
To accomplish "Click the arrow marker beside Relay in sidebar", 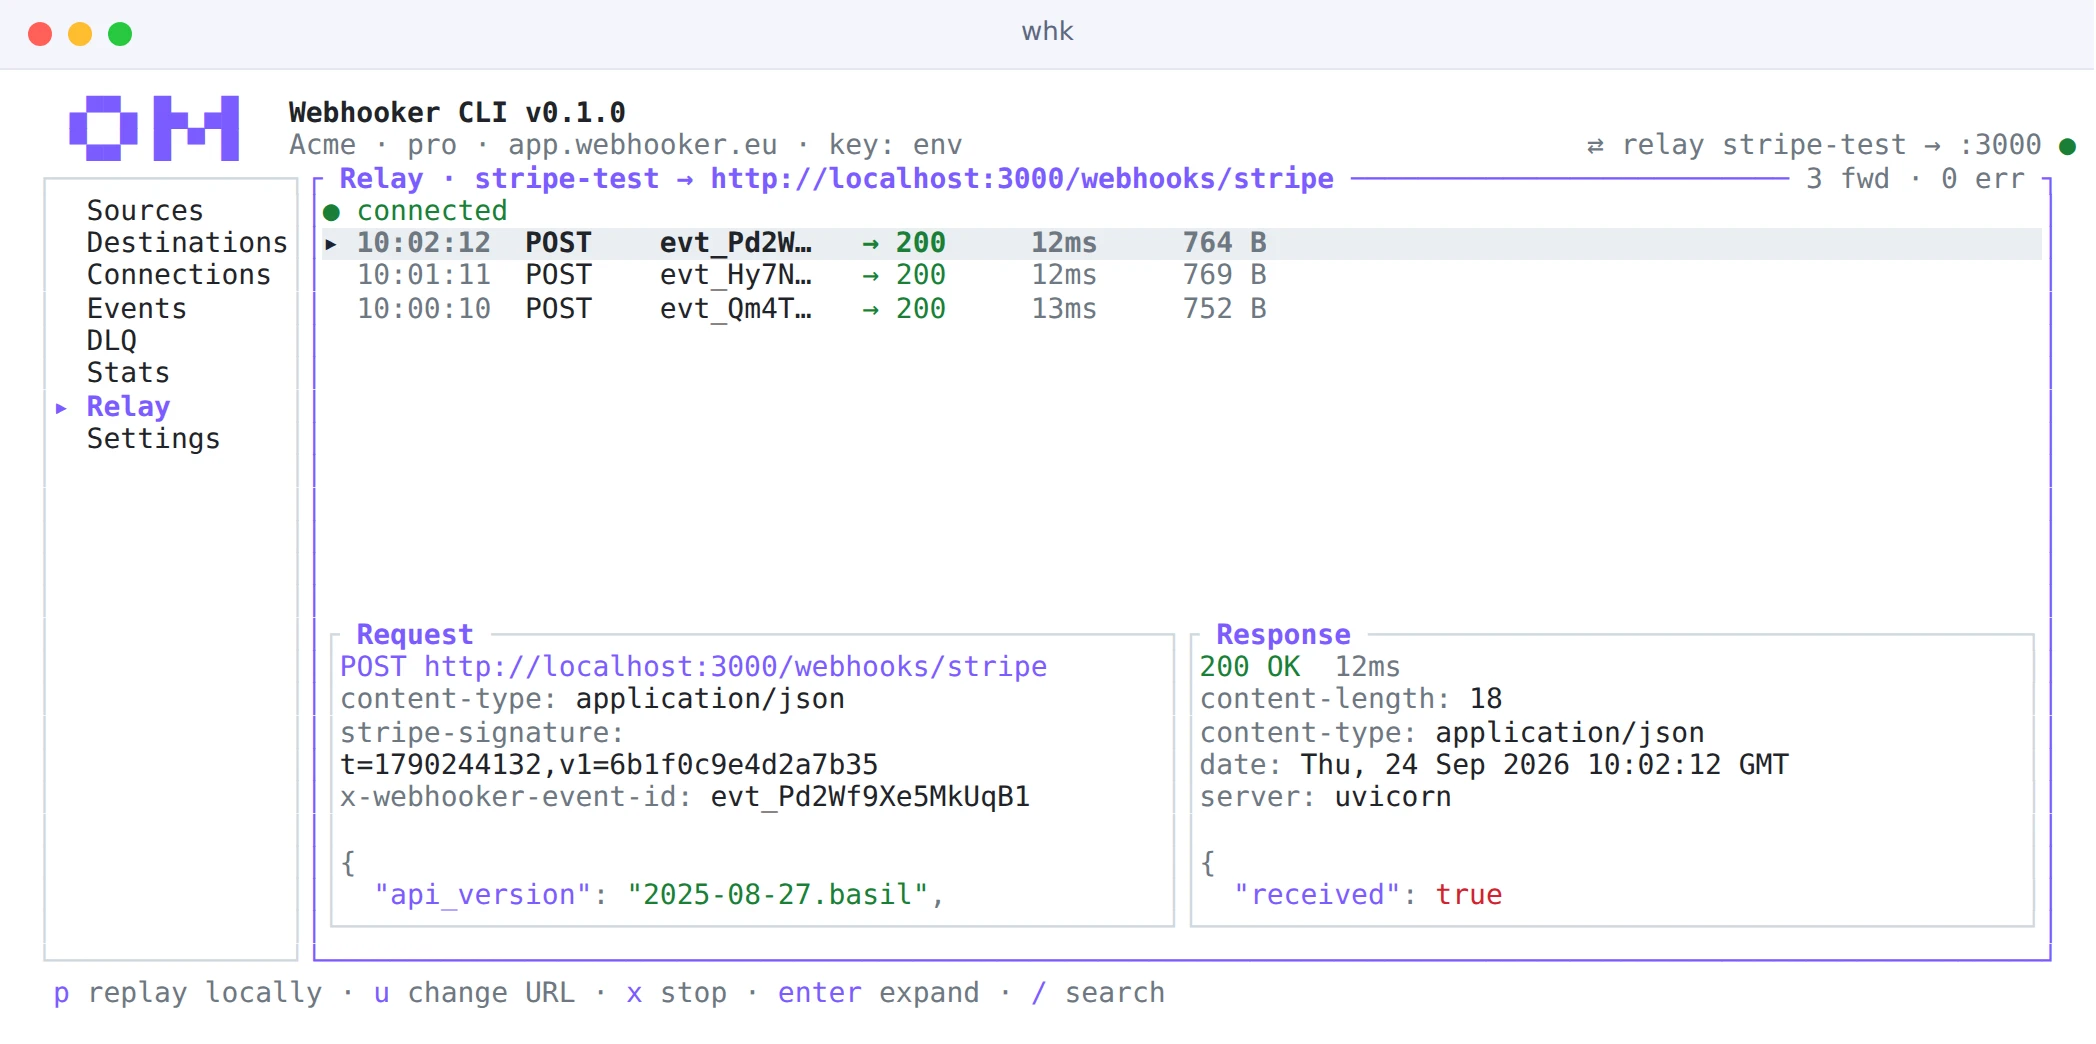I will click(x=61, y=408).
